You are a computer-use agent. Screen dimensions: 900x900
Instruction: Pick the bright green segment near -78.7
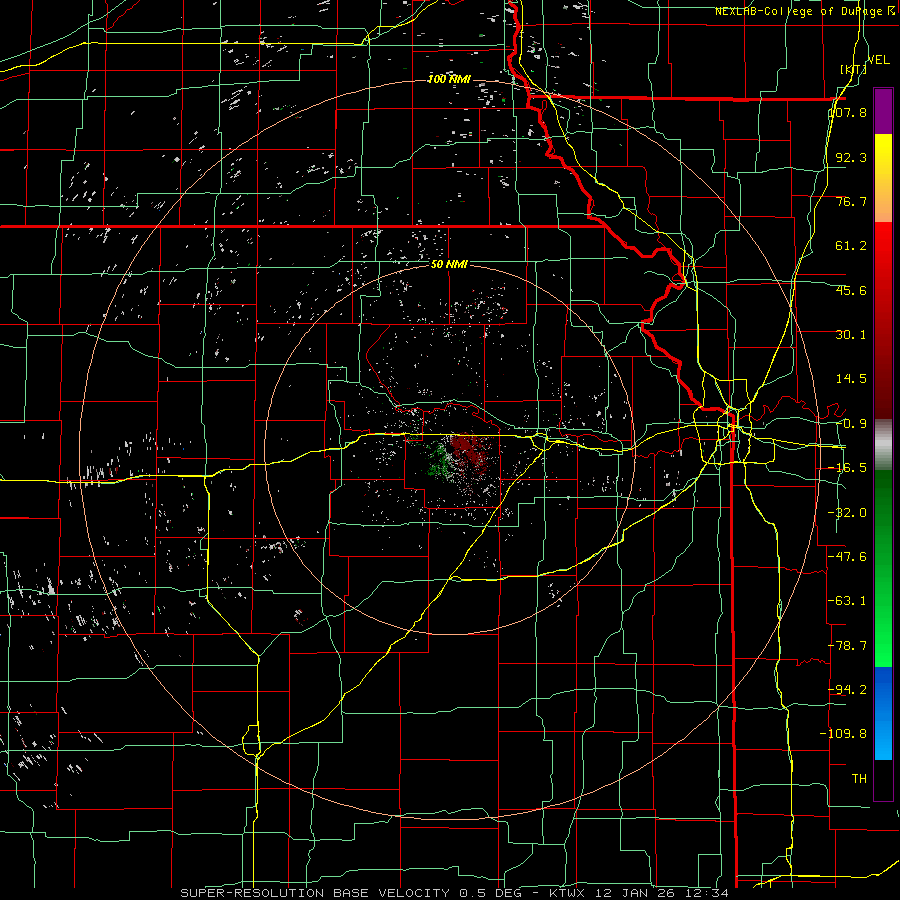point(883,646)
